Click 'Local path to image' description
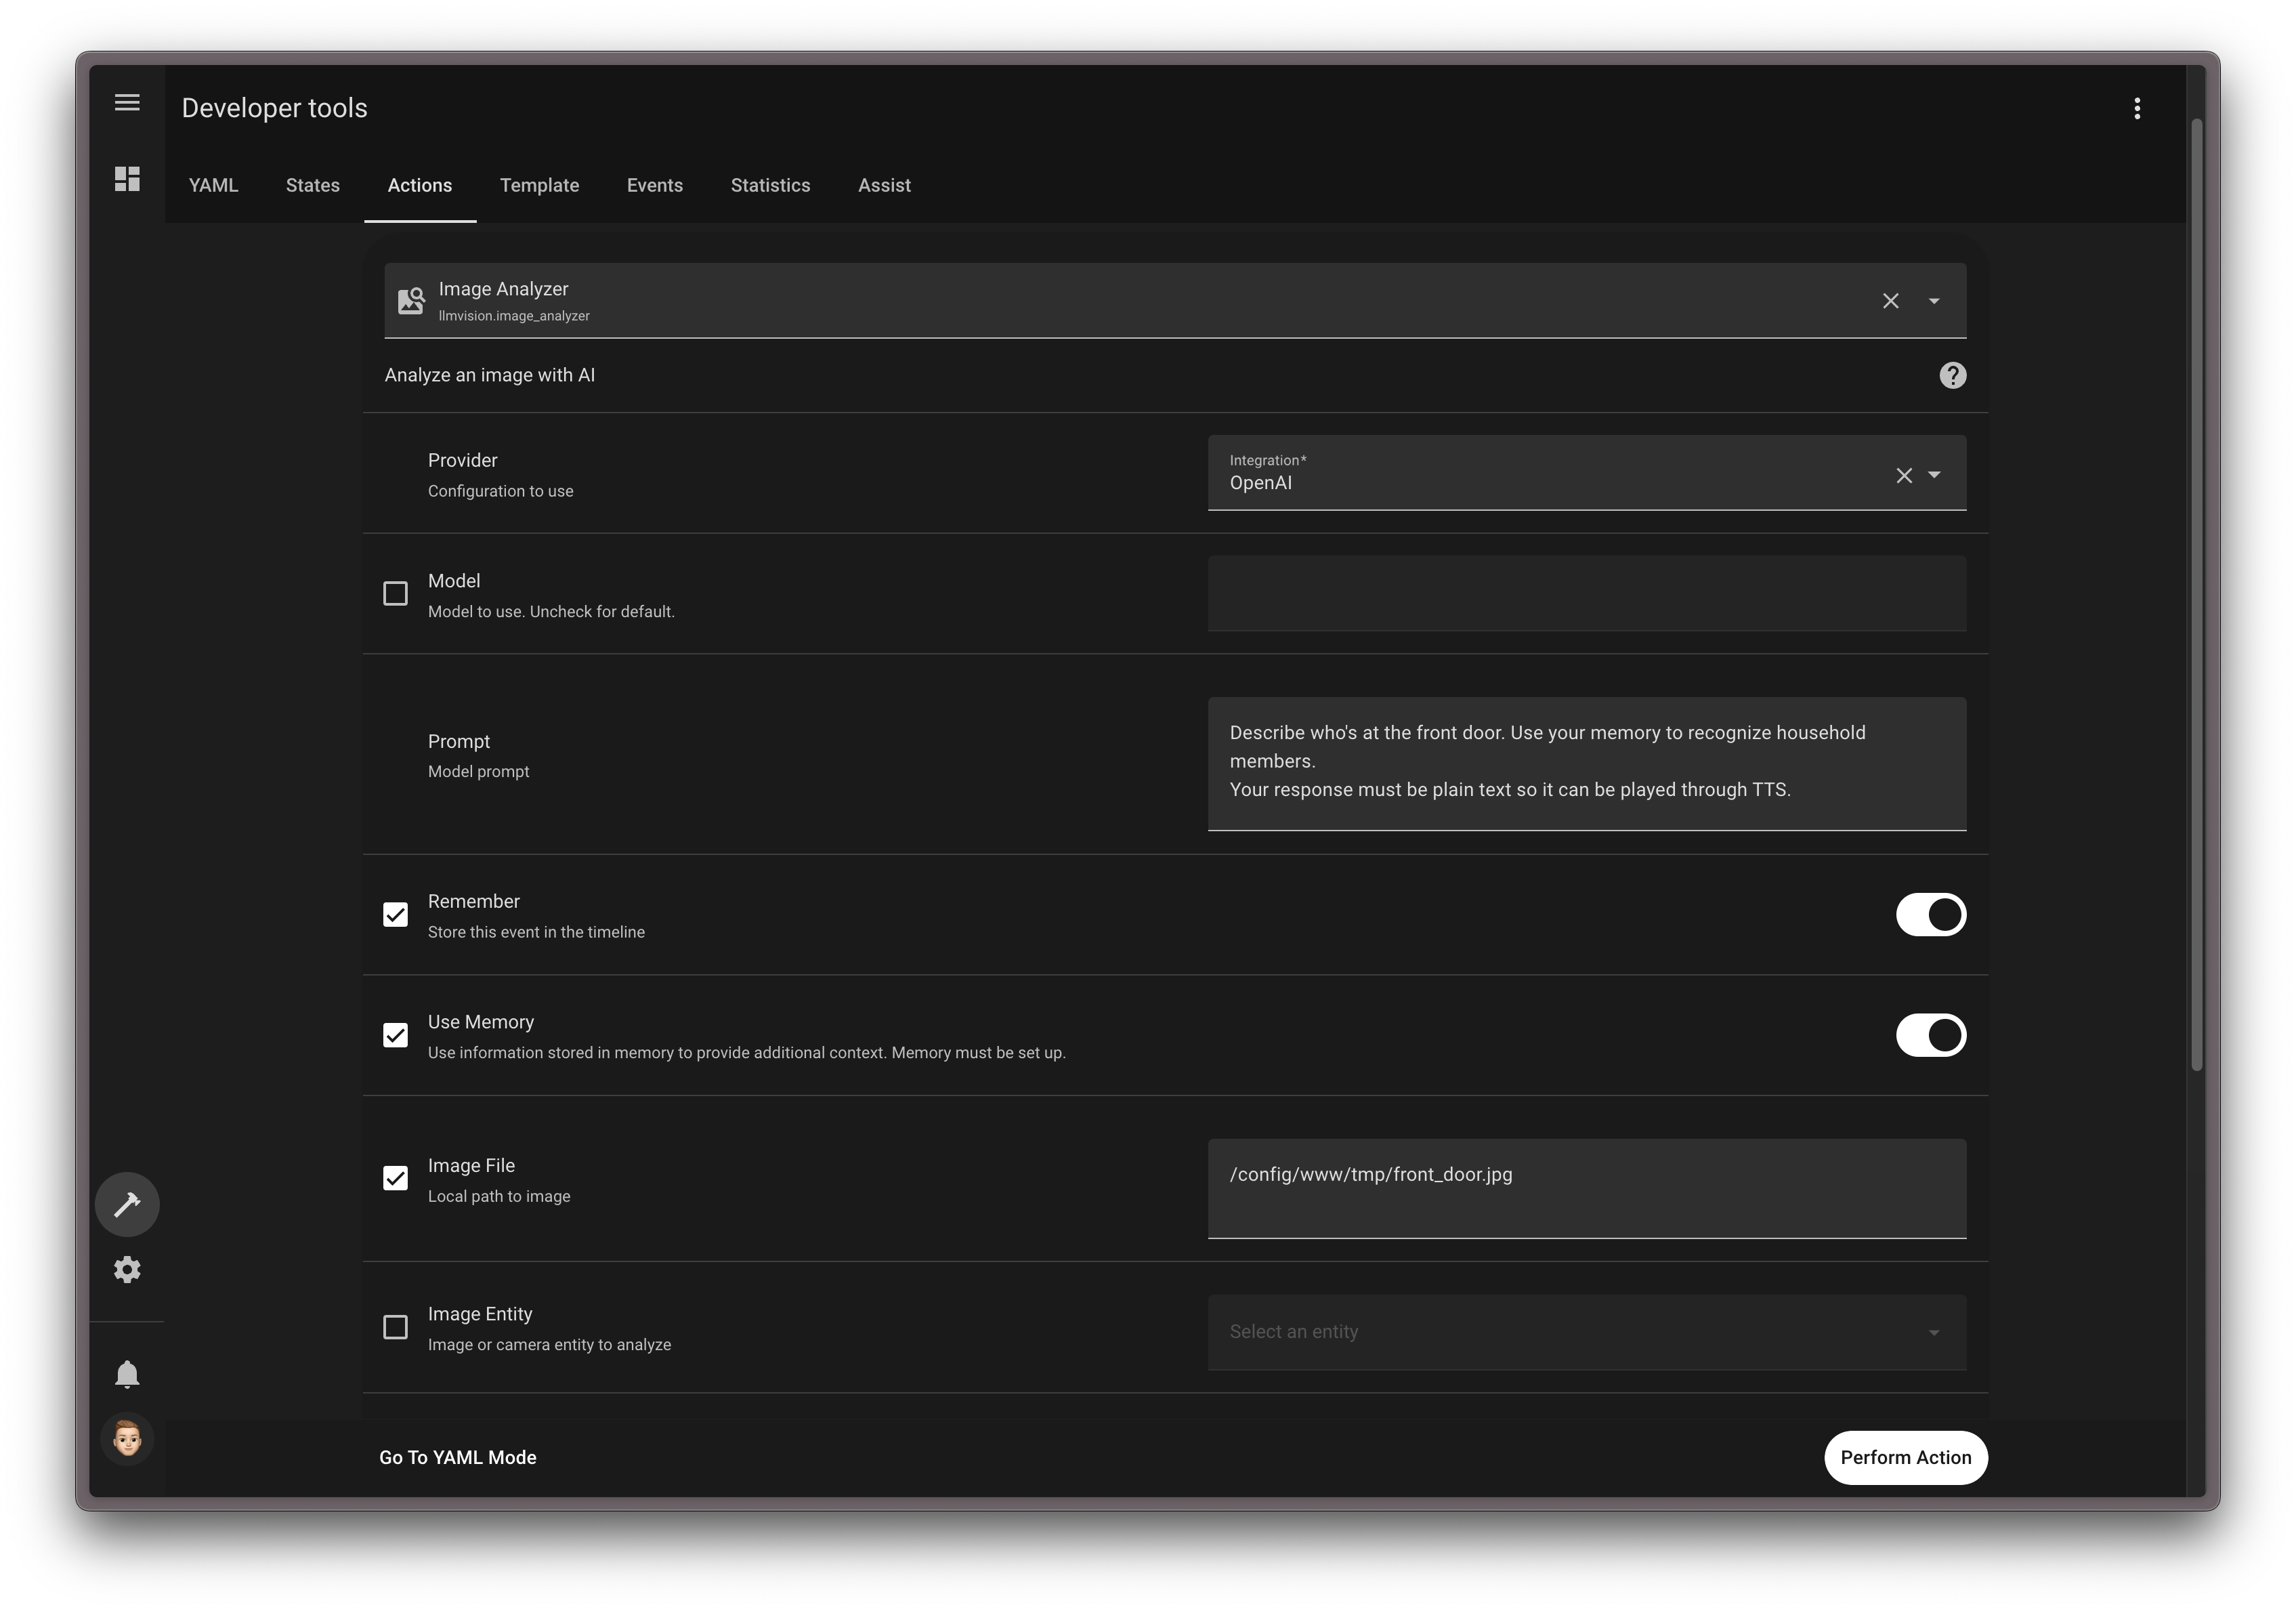 499,1196
